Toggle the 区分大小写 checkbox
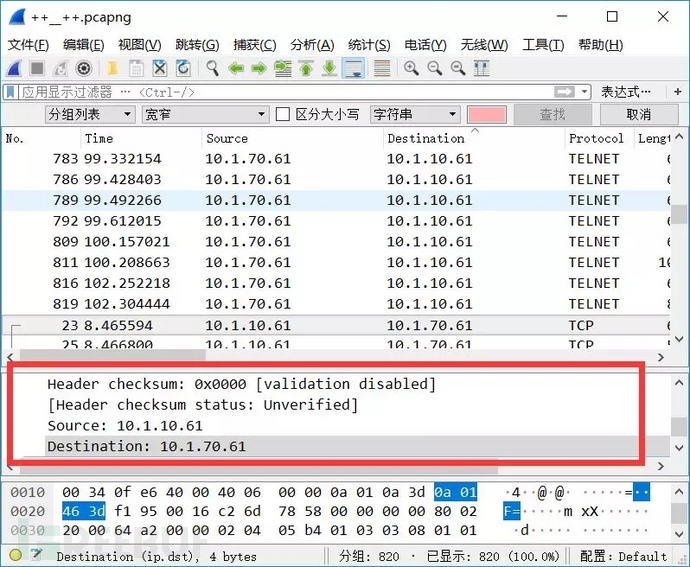The image size is (690, 567). point(283,114)
